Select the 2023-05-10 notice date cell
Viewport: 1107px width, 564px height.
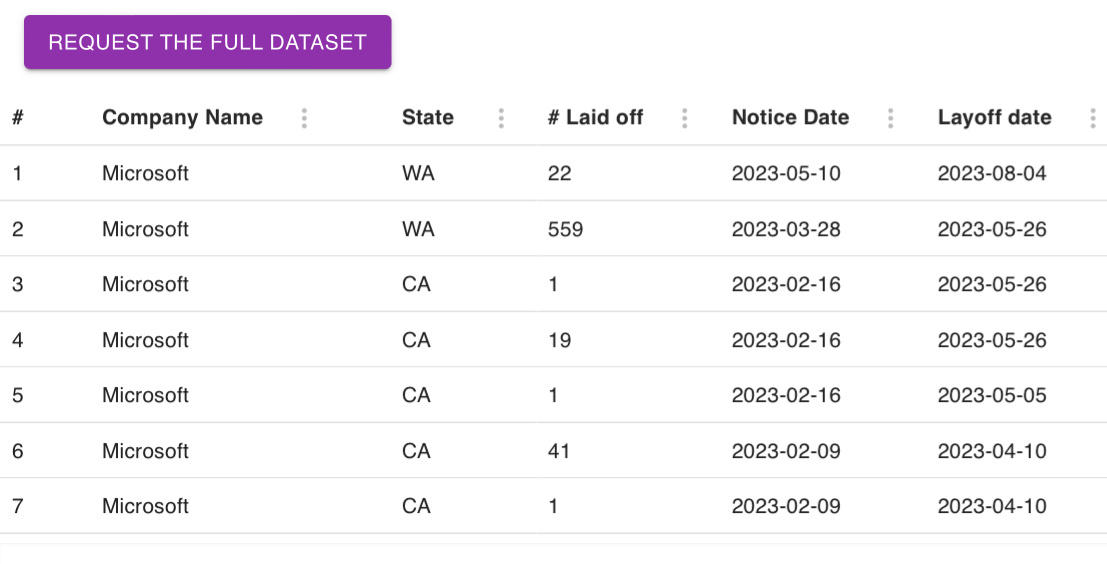click(x=786, y=173)
